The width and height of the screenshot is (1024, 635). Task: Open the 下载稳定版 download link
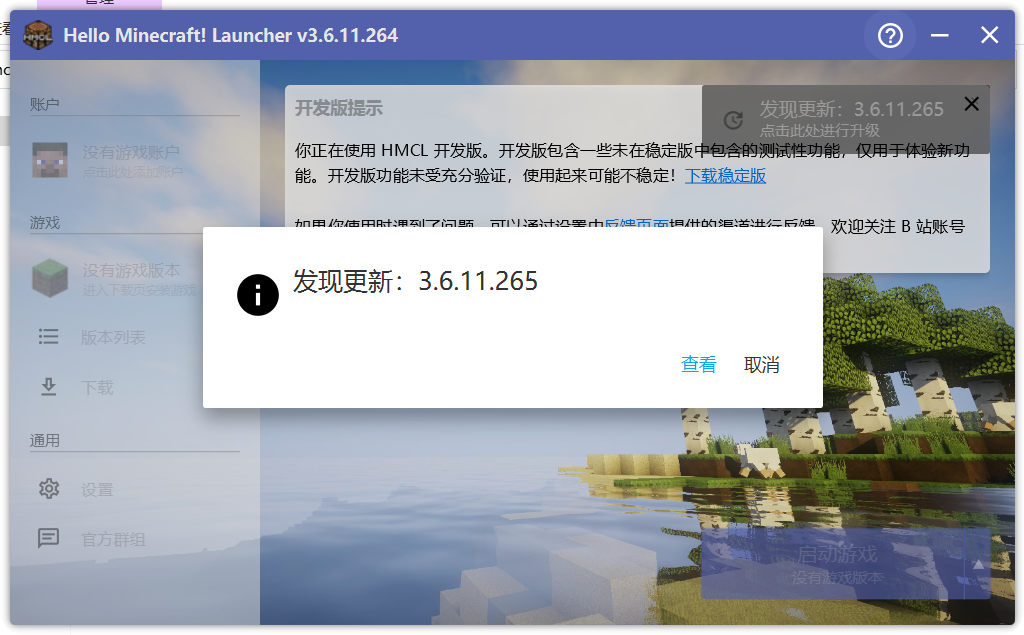[x=725, y=176]
